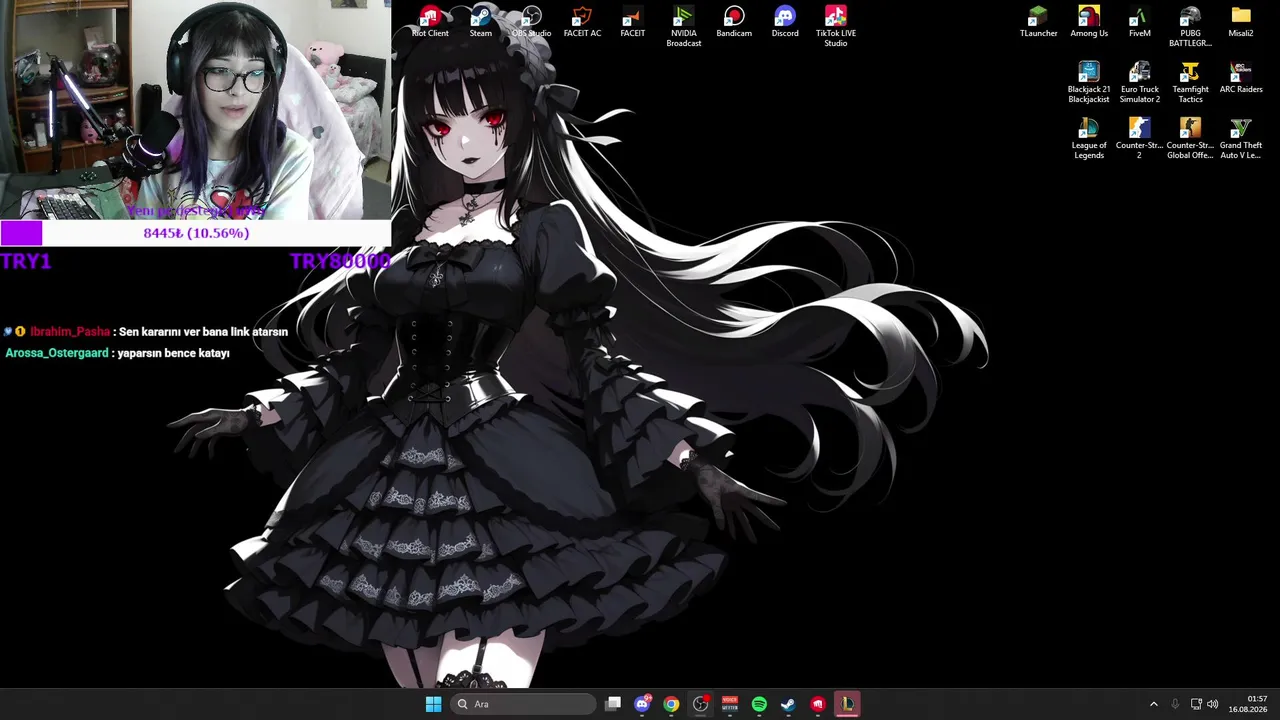Click the Teamfight Tactics desktop icon
The image size is (1280, 720).
[1190, 83]
